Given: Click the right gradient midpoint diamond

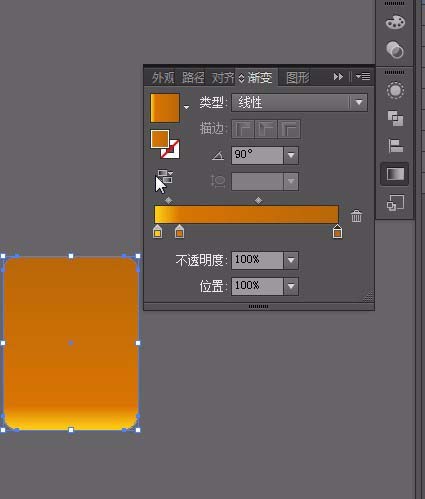Looking at the screenshot, I should [x=258, y=200].
